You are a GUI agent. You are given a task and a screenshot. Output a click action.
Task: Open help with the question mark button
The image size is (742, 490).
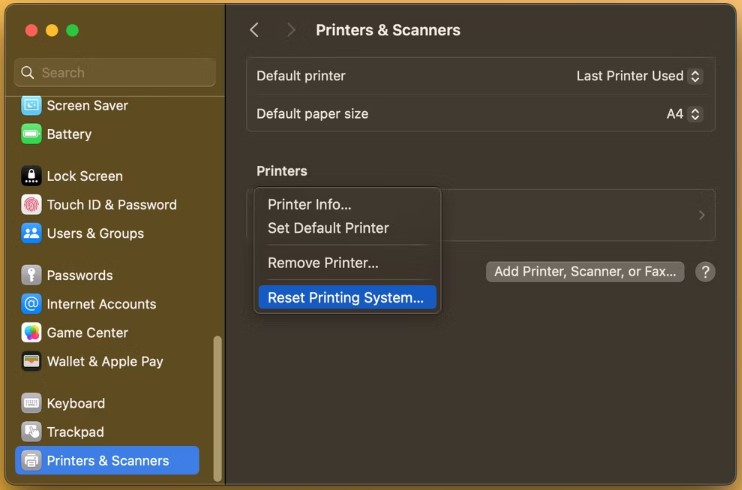coord(705,272)
